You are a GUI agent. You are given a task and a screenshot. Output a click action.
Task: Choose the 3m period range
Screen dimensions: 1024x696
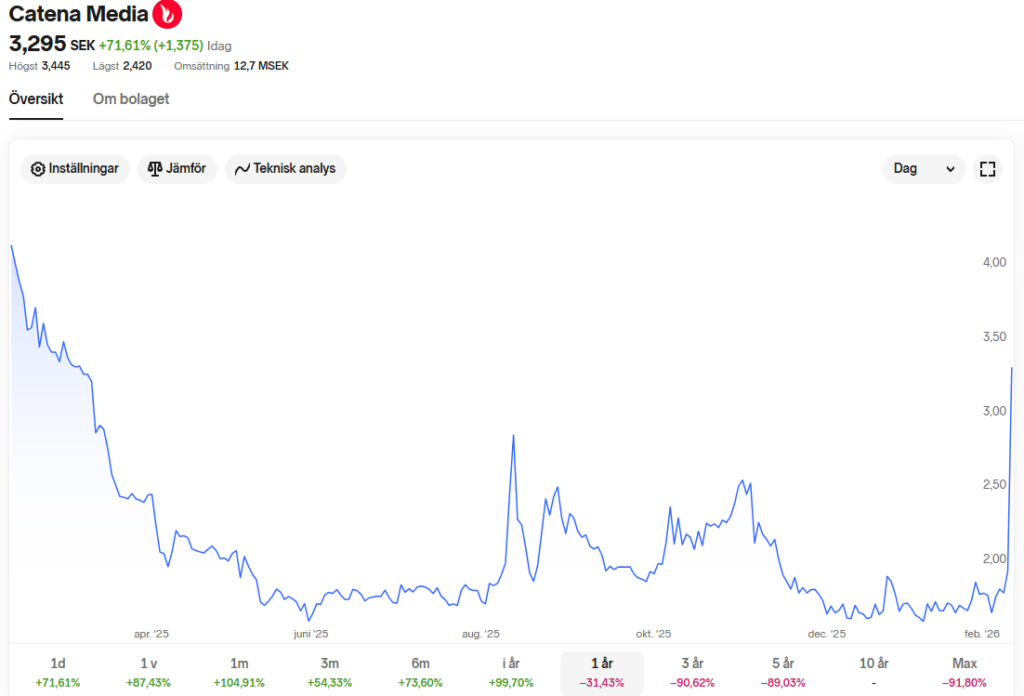pos(330,672)
